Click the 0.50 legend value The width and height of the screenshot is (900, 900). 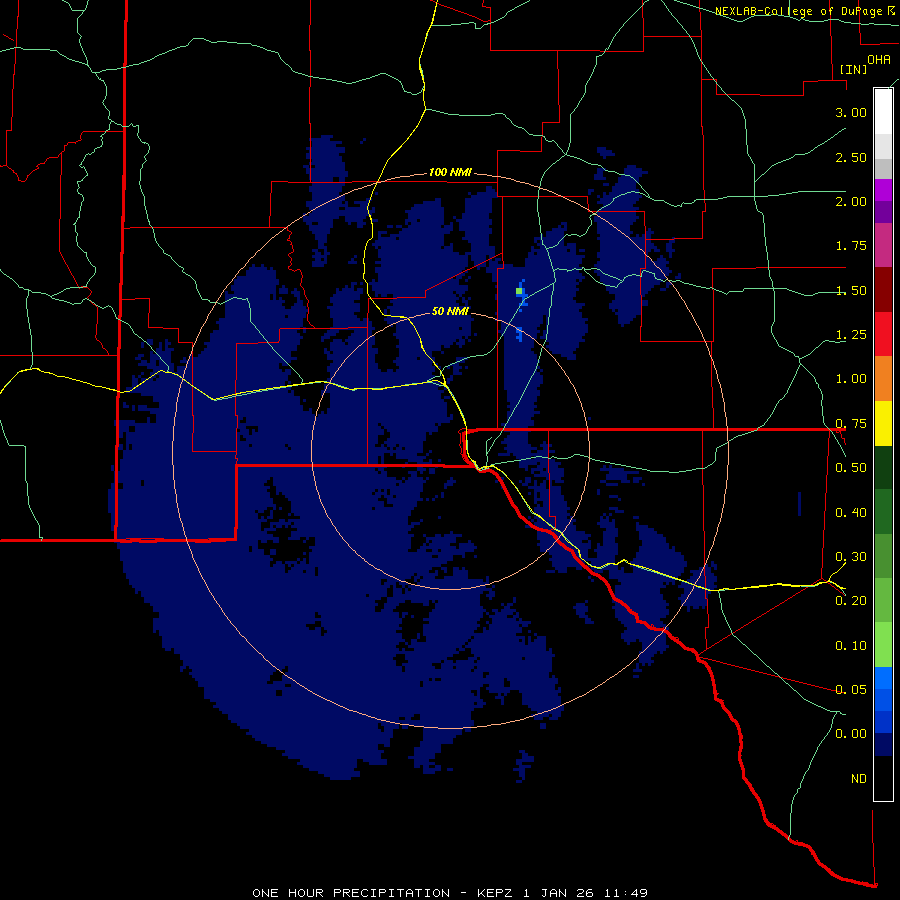click(851, 467)
